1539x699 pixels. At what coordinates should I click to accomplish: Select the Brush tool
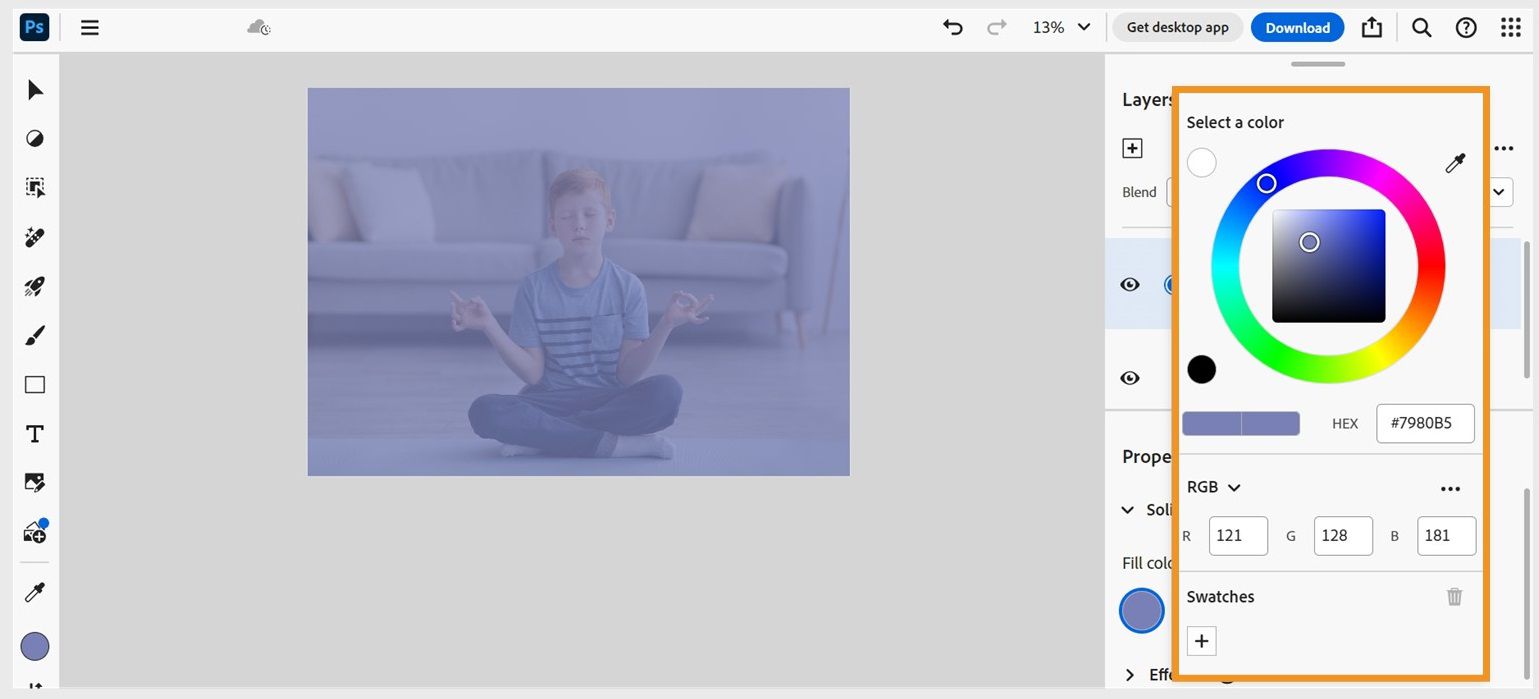coord(33,335)
